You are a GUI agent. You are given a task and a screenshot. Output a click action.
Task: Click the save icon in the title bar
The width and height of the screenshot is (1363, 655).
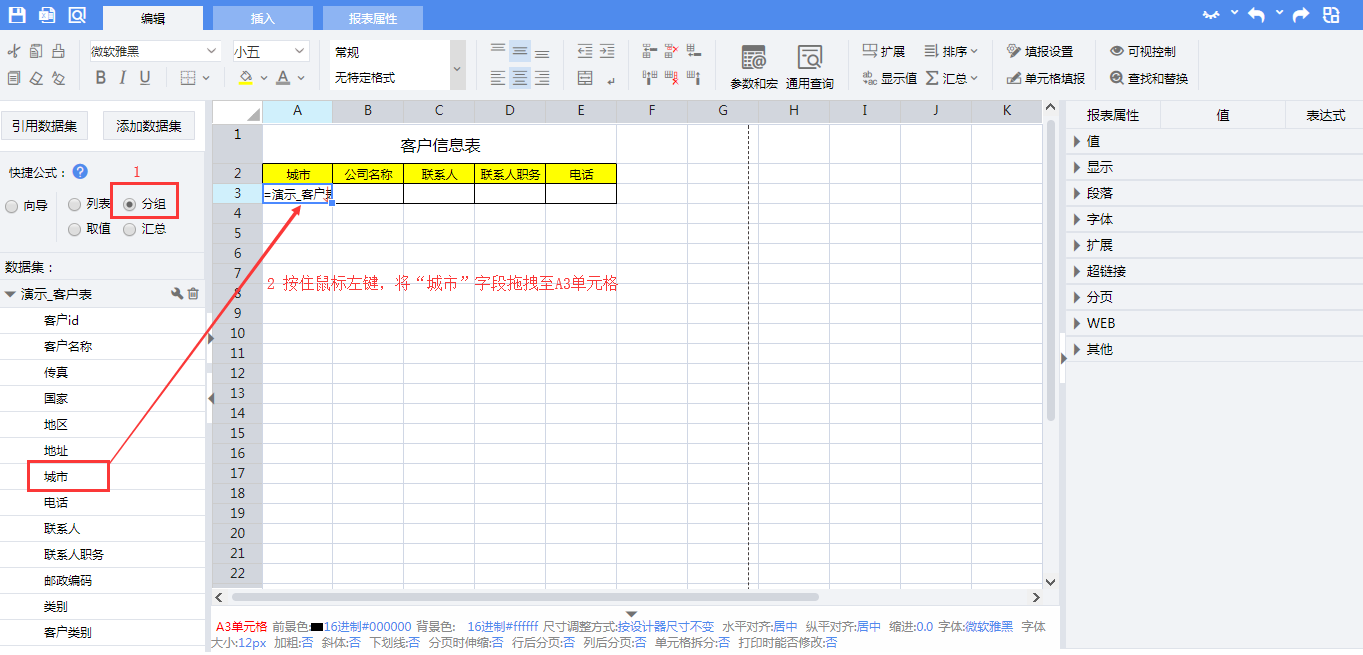[x=17, y=15]
